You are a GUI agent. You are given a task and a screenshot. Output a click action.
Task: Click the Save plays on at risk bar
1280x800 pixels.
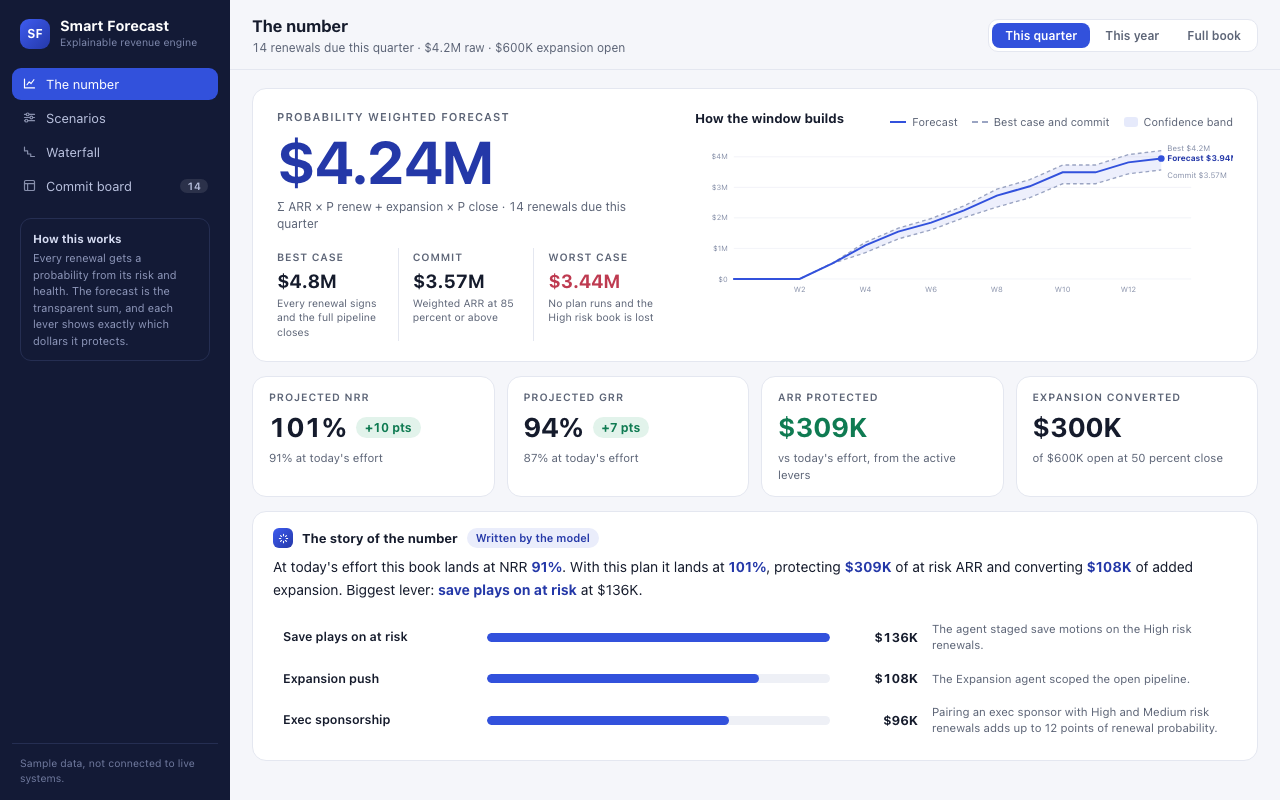pos(658,637)
